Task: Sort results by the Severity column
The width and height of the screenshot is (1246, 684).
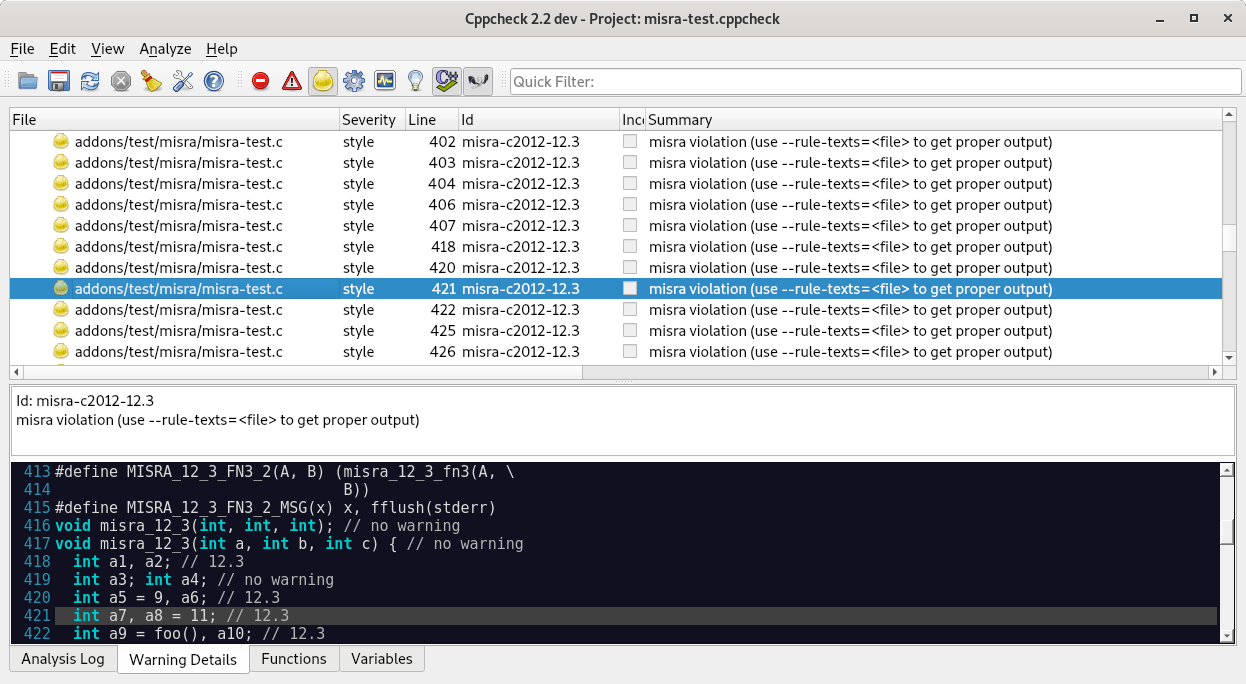Action: click(x=372, y=120)
